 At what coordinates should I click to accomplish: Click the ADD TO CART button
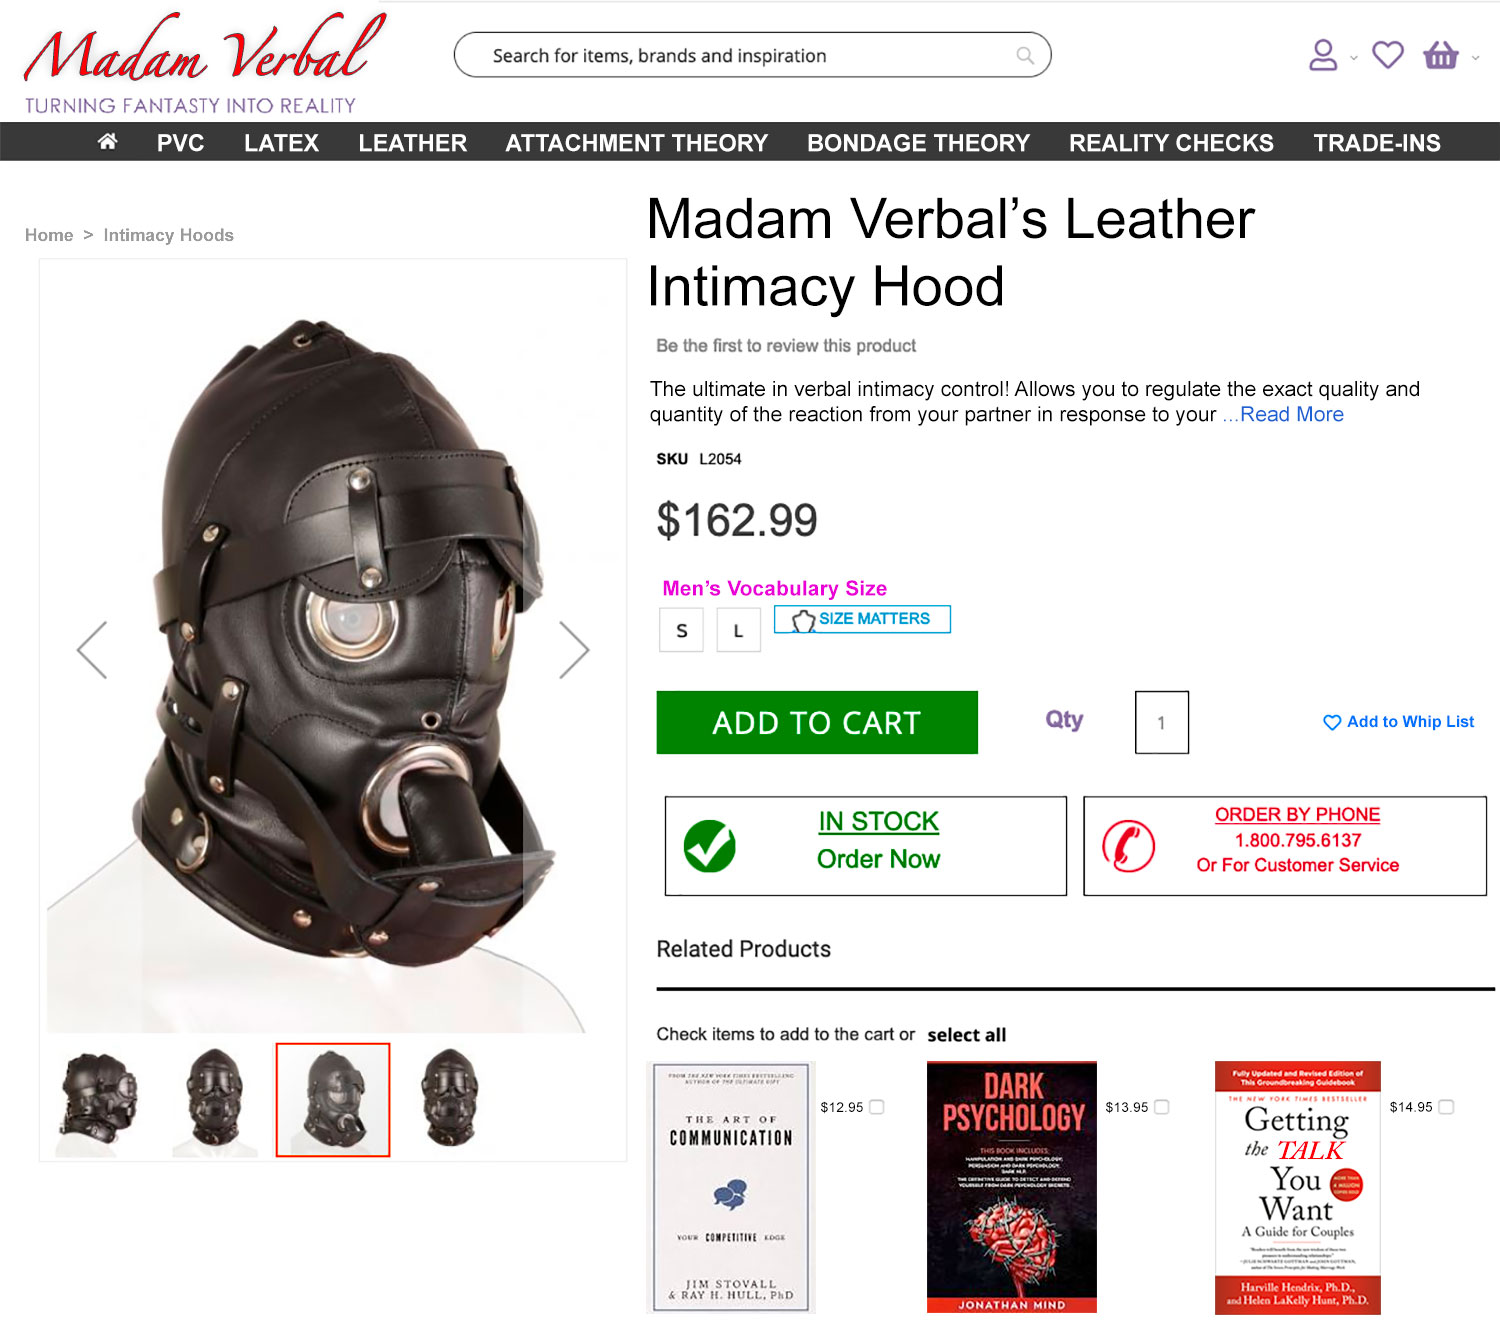(817, 722)
